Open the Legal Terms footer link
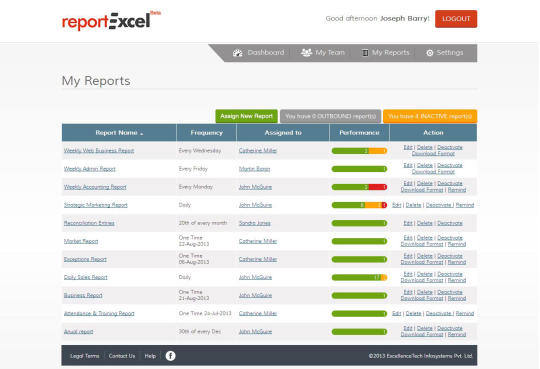The image size is (540, 369). click(x=85, y=356)
